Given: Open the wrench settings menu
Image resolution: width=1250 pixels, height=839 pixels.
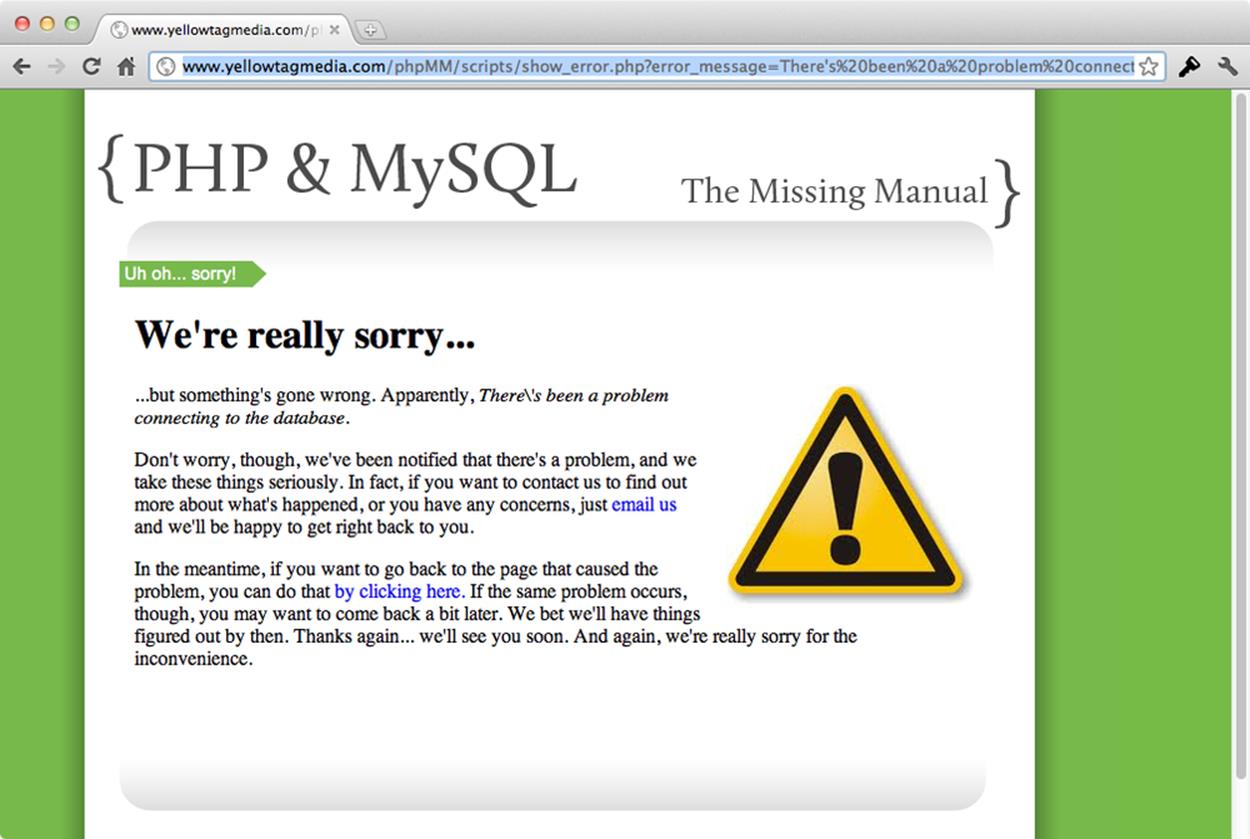Looking at the screenshot, I should 1227,67.
